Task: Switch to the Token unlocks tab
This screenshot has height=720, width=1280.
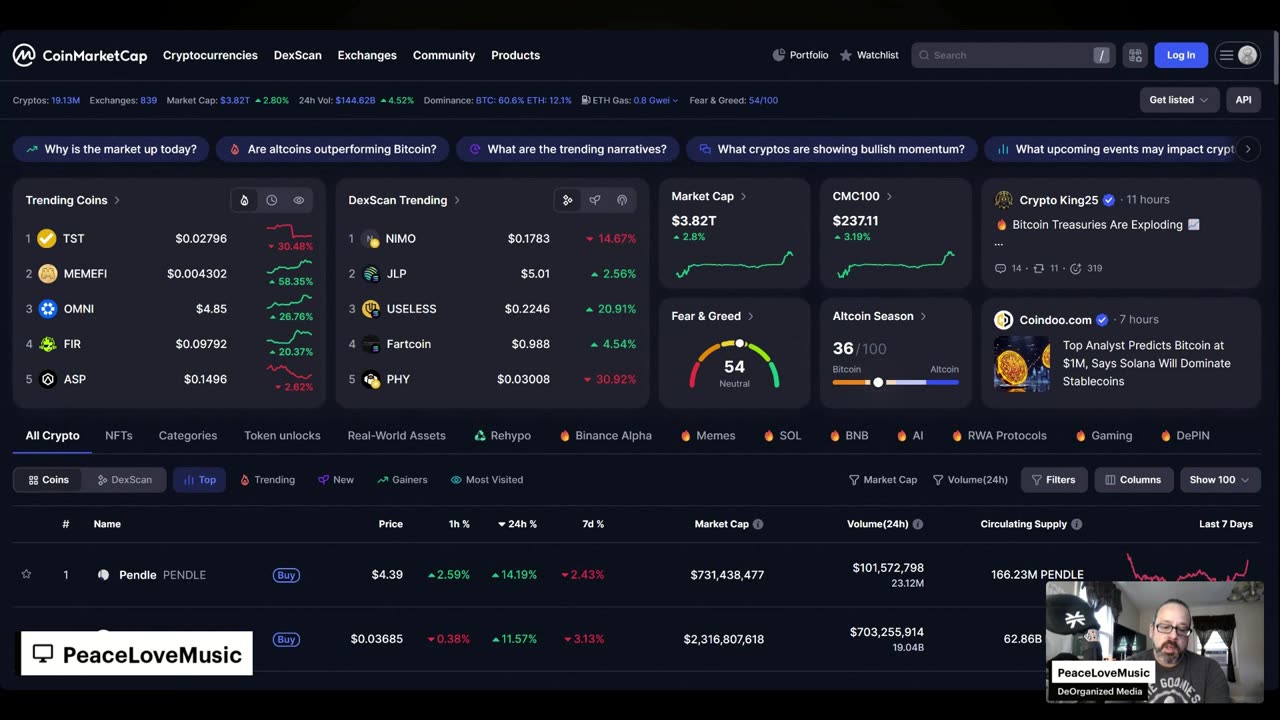Action: click(x=282, y=436)
